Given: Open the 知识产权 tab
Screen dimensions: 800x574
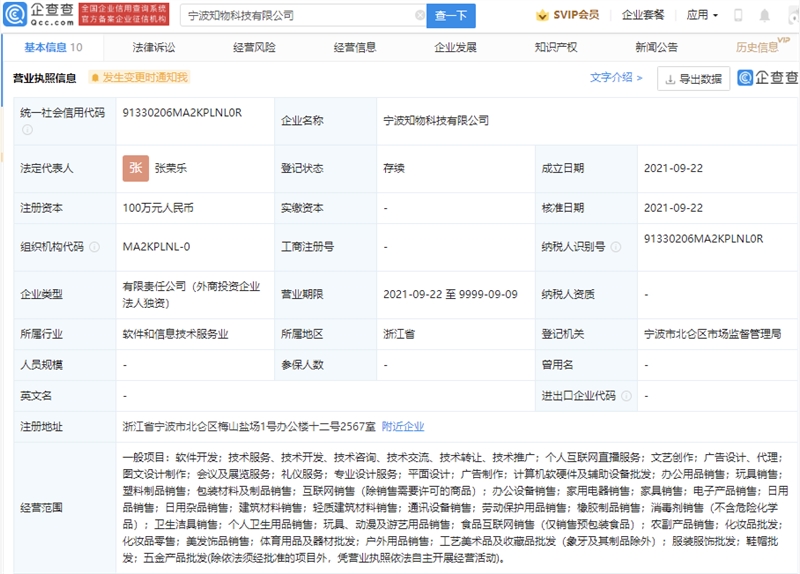Looking at the screenshot, I should [555, 47].
